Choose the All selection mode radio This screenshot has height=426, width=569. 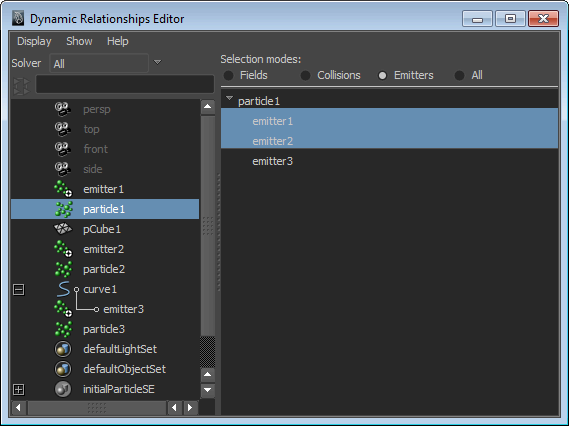[459, 75]
